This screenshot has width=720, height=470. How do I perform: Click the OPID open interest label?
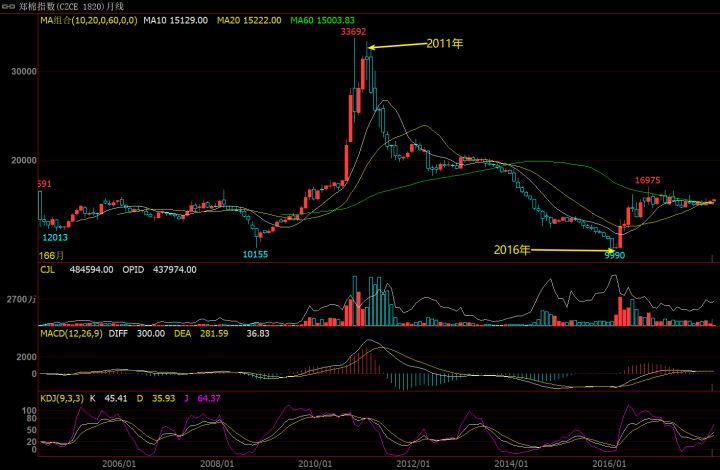coord(135,270)
